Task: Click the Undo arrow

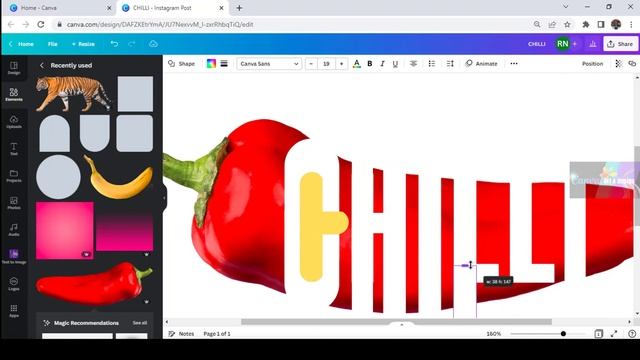Action: tap(114, 44)
